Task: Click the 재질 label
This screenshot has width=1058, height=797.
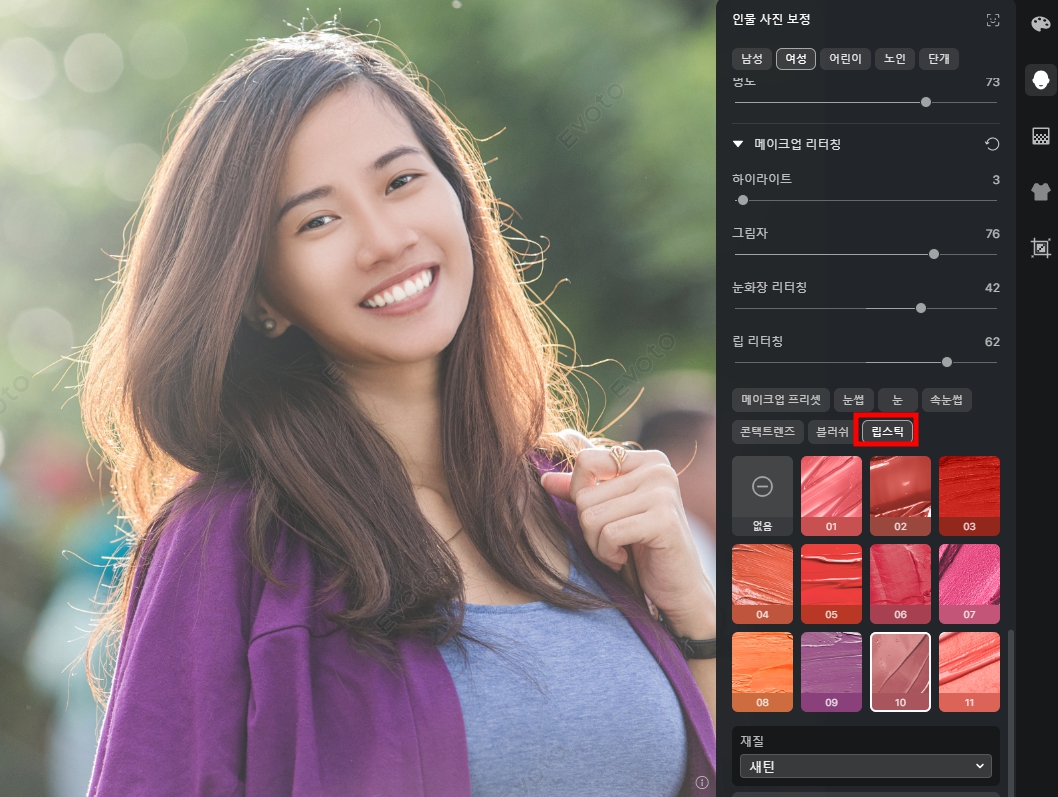Action: tap(752, 740)
